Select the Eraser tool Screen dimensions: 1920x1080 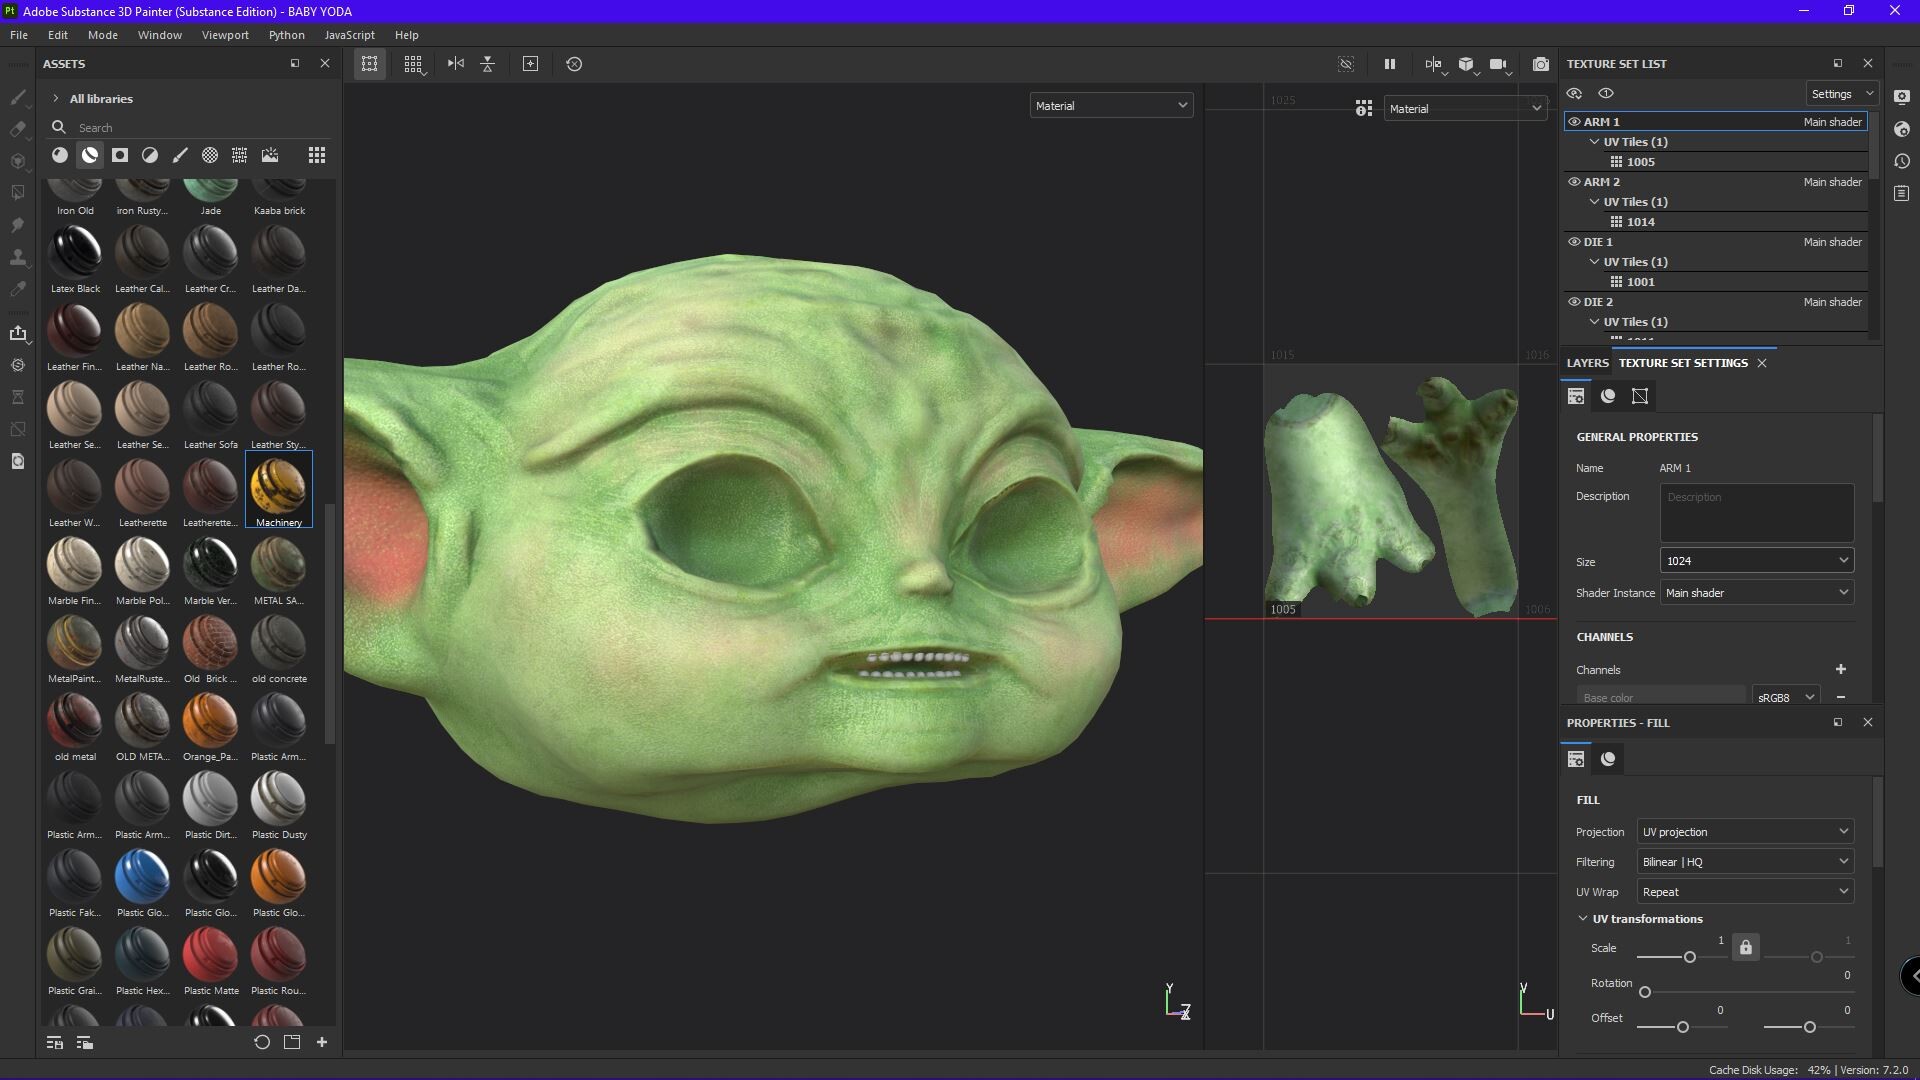coord(18,129)
